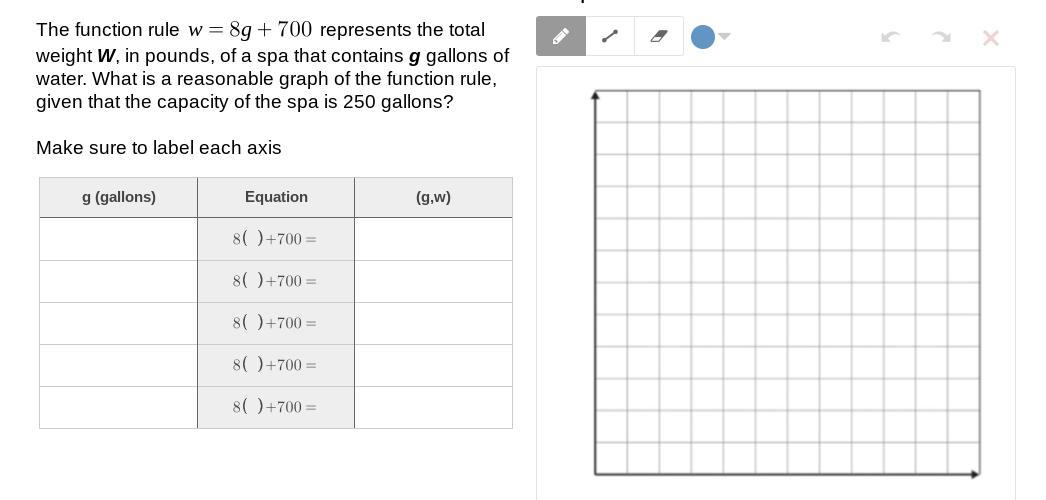Click the fourth g (gallons) input cell

click(118, 365)
